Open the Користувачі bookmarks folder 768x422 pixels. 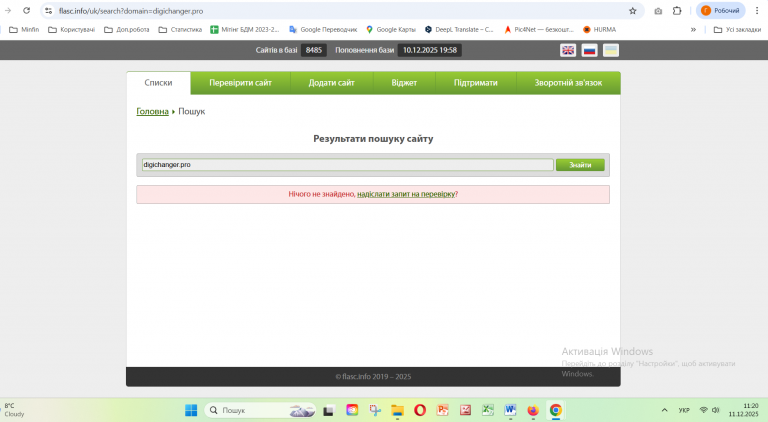coord(72,29)
